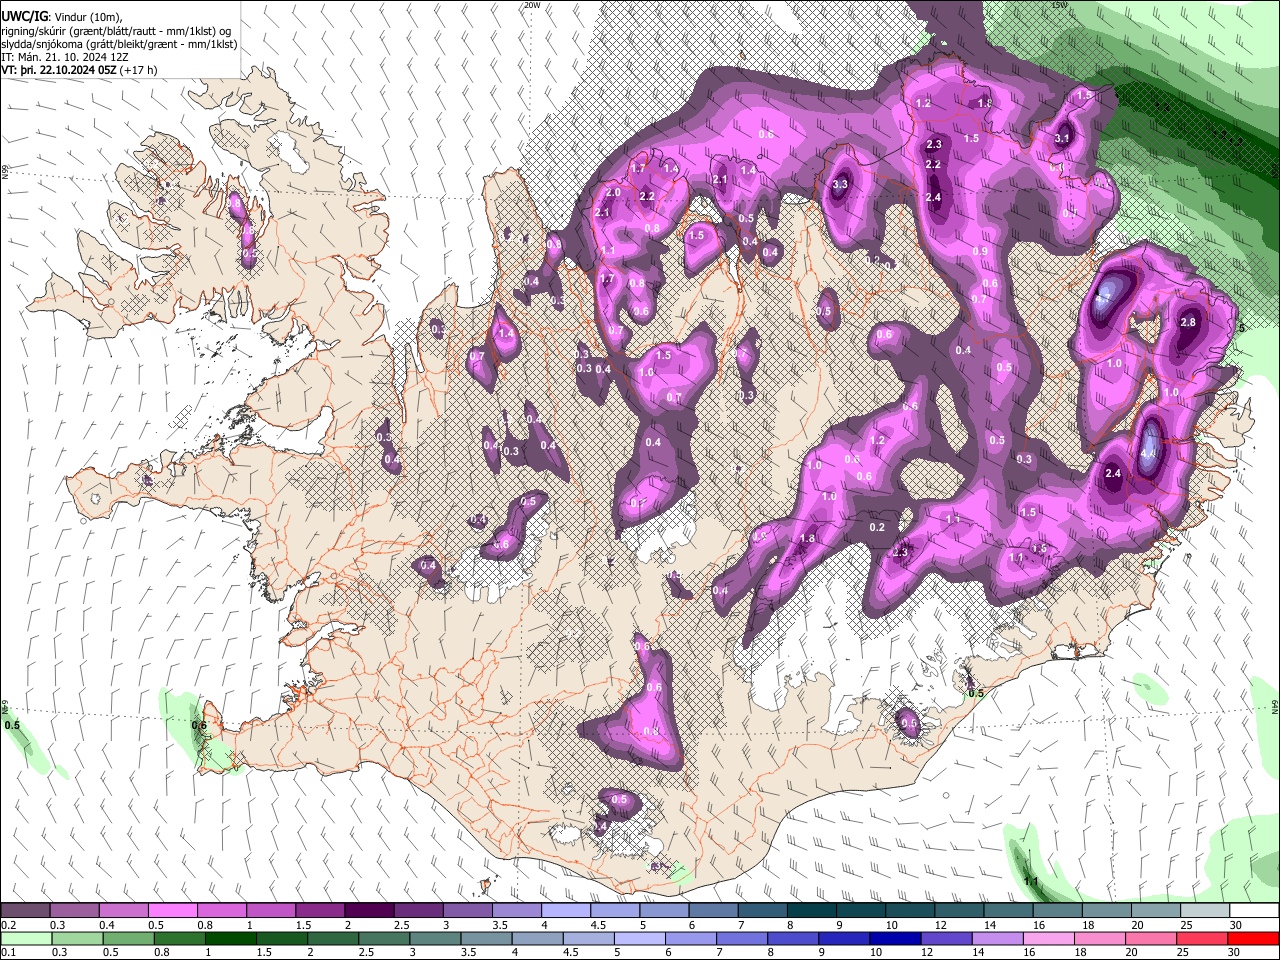Image resolution: width=1280 pixels, height=960 pixels.
Task: Click the snow legend swatch between 3 and 3.5
Action: tap(467, 911)
